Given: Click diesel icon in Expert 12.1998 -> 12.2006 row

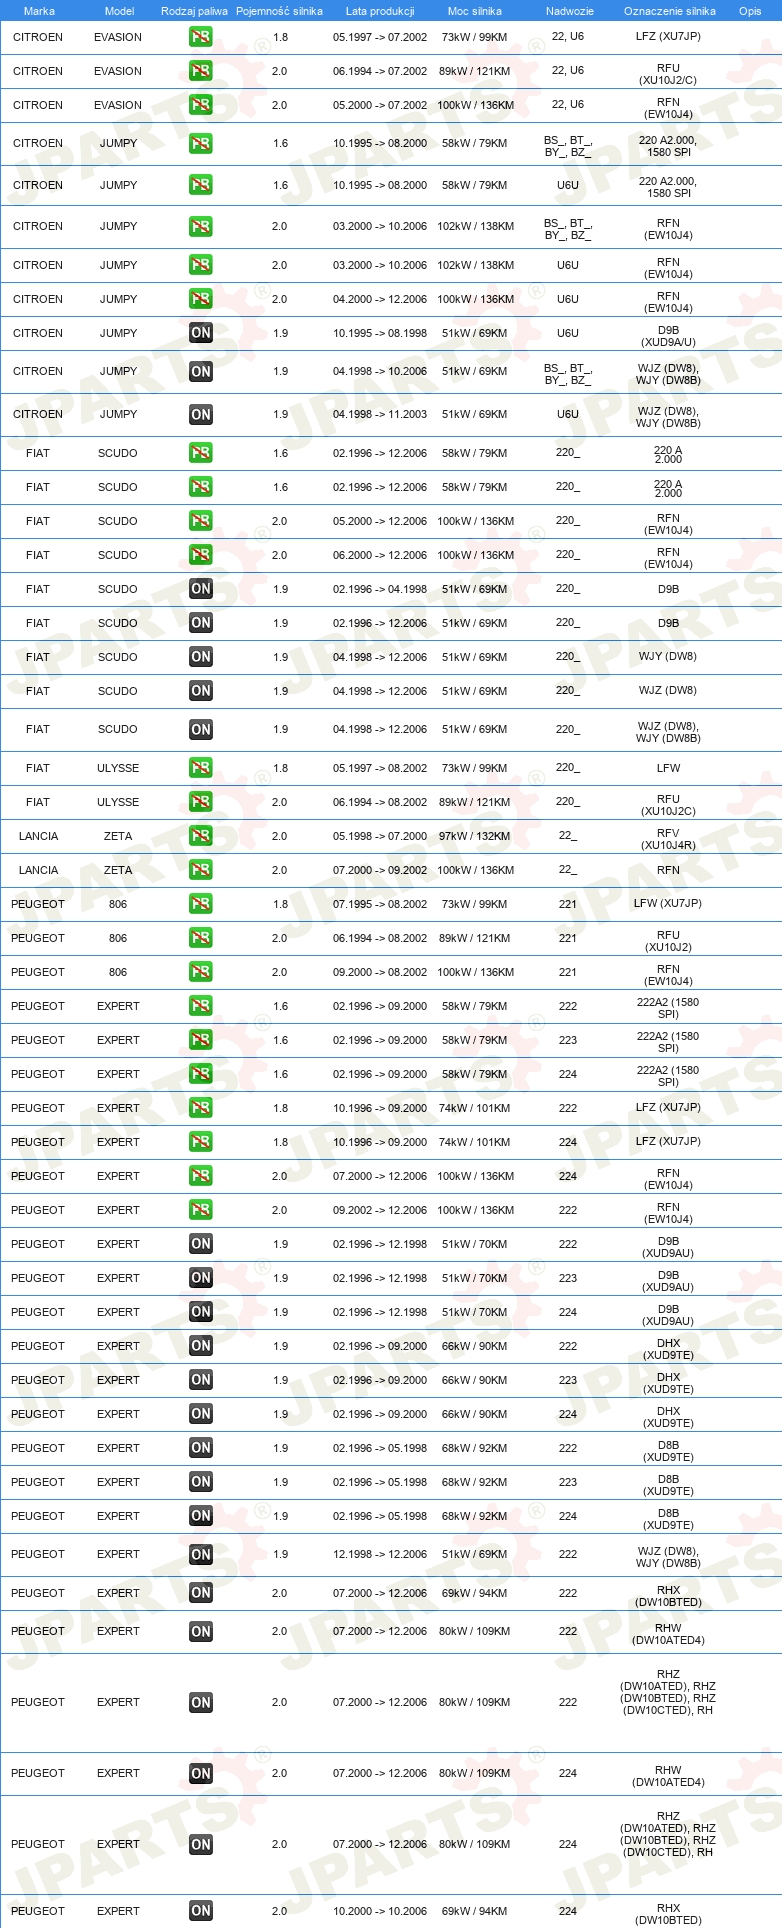Looking at the screenshot, I should click(x=201, y=1554).
